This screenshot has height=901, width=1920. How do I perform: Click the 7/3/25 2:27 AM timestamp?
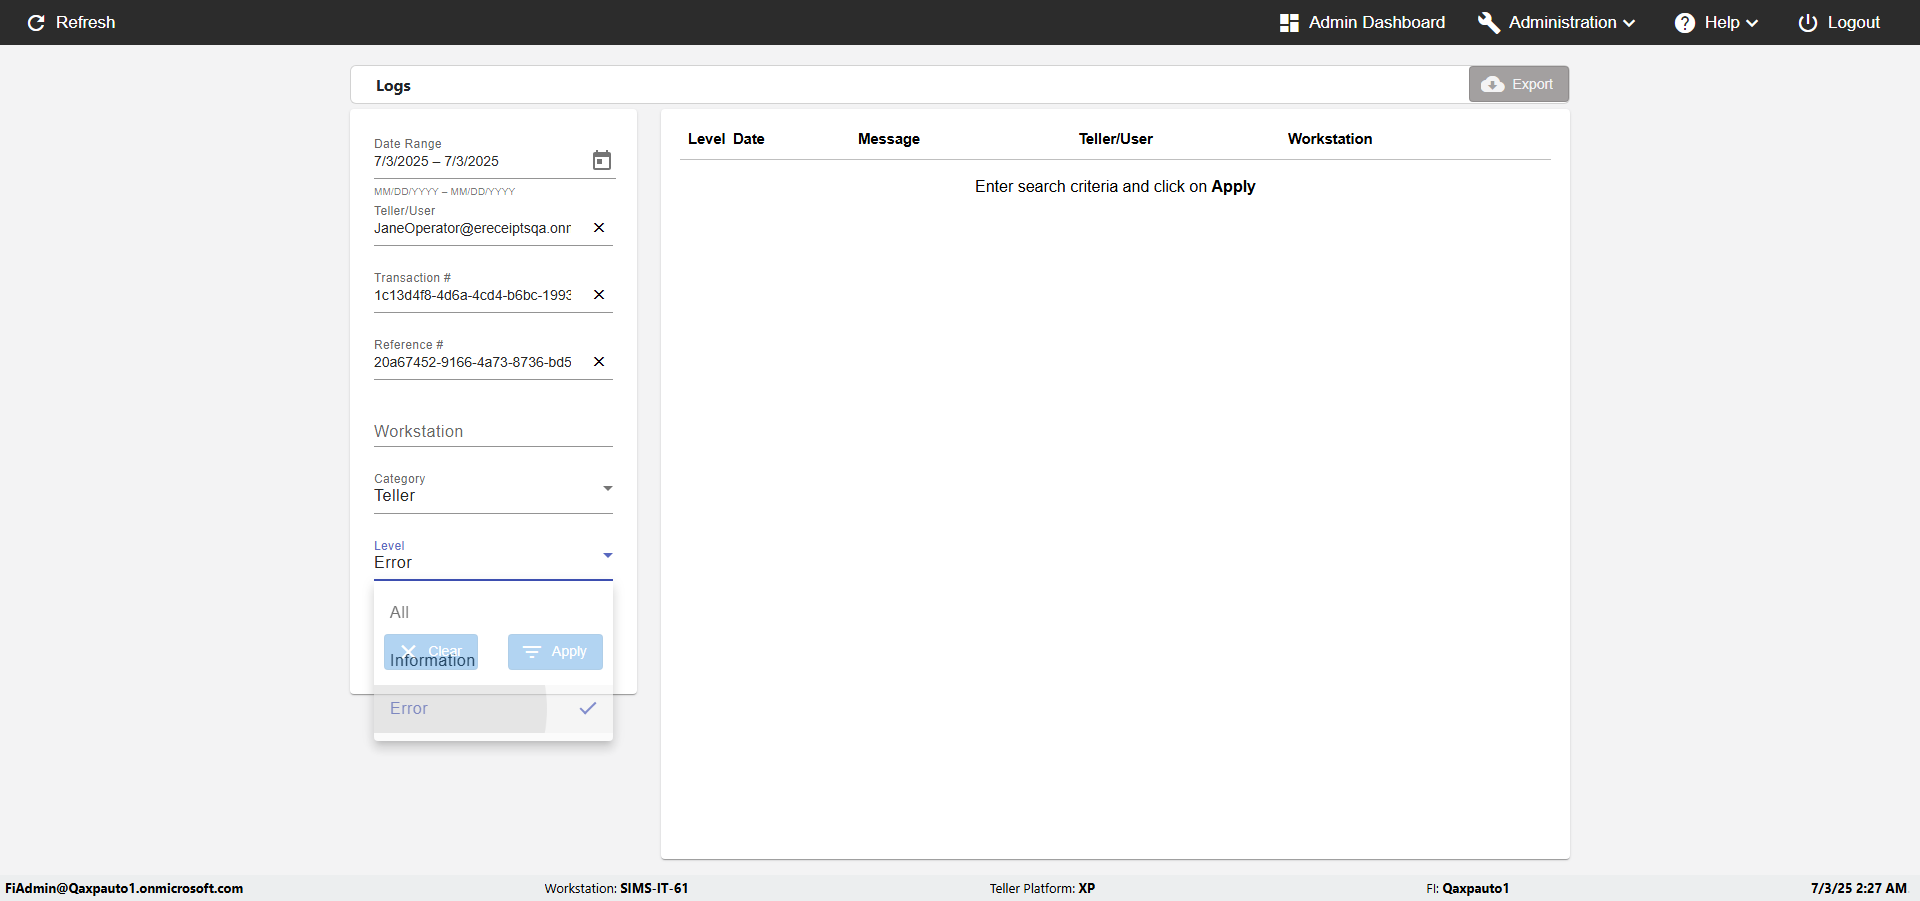point(1859,888)
